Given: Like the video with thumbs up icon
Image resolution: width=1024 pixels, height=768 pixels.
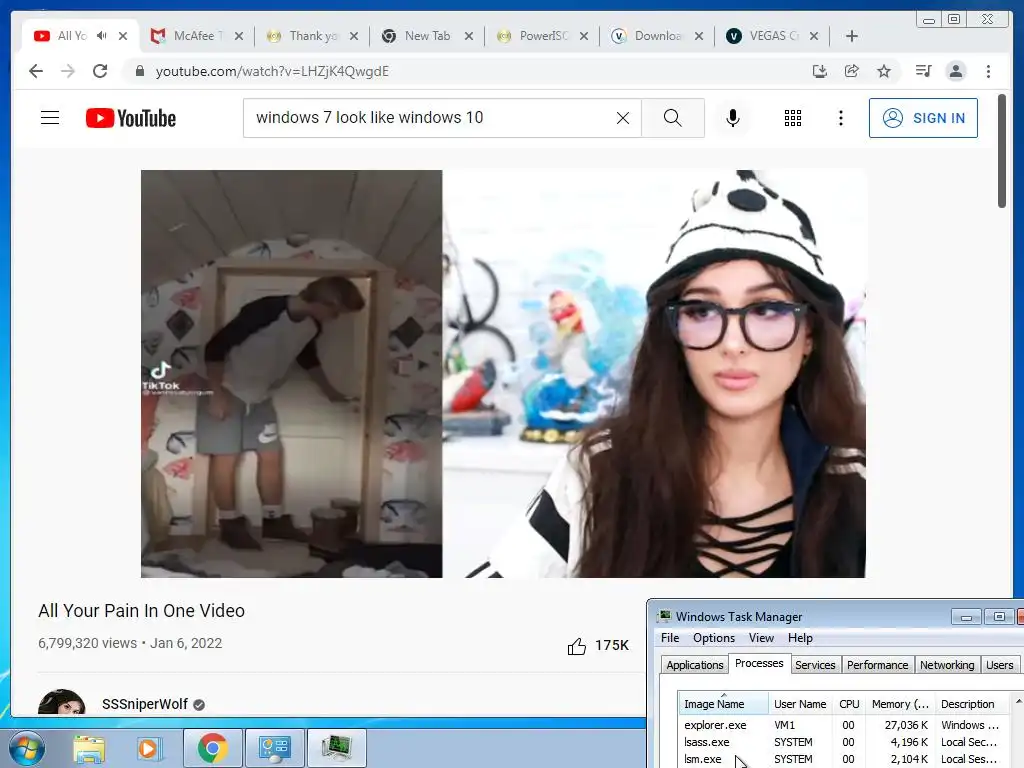Looking at the screenshot, I should click(x=577, y=646).
